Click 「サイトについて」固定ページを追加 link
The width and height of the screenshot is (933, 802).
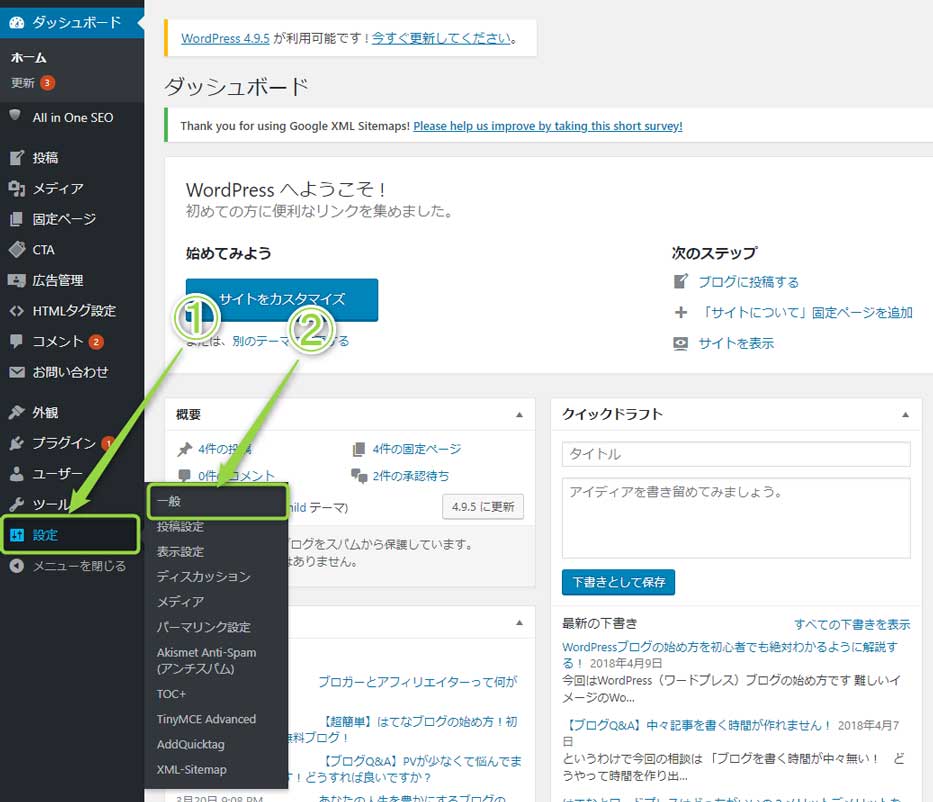click(x=806, y=312)
